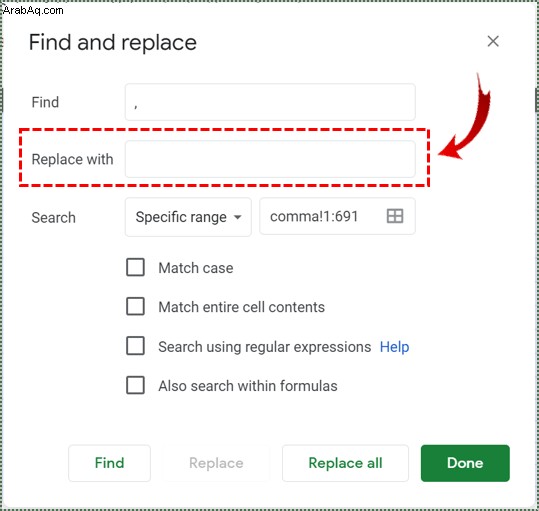
Task: Open the Specific range search dropdown
Action: click(188, 217)
